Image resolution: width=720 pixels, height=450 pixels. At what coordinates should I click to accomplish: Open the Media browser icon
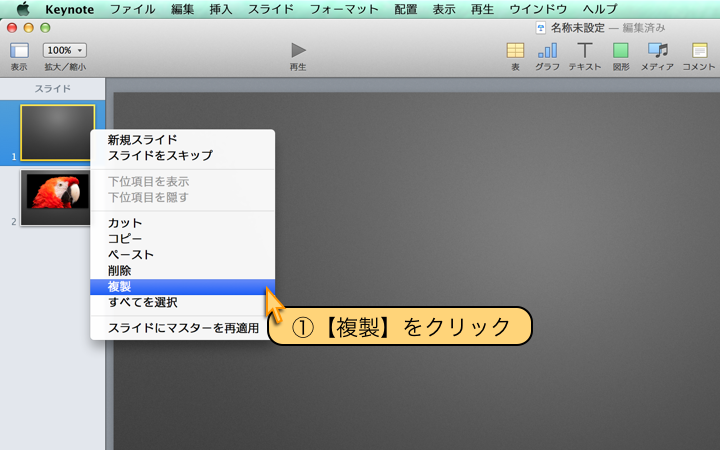[657, 50]
